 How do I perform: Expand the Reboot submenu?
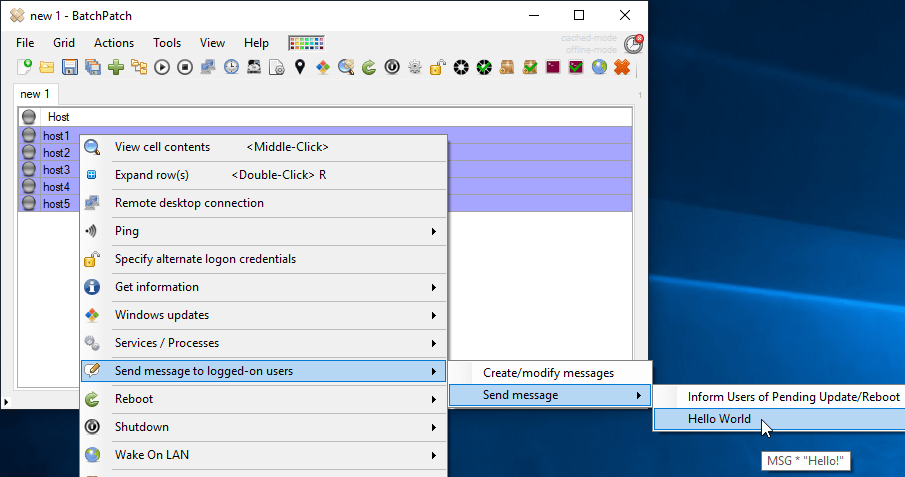[x=264, y=399]
